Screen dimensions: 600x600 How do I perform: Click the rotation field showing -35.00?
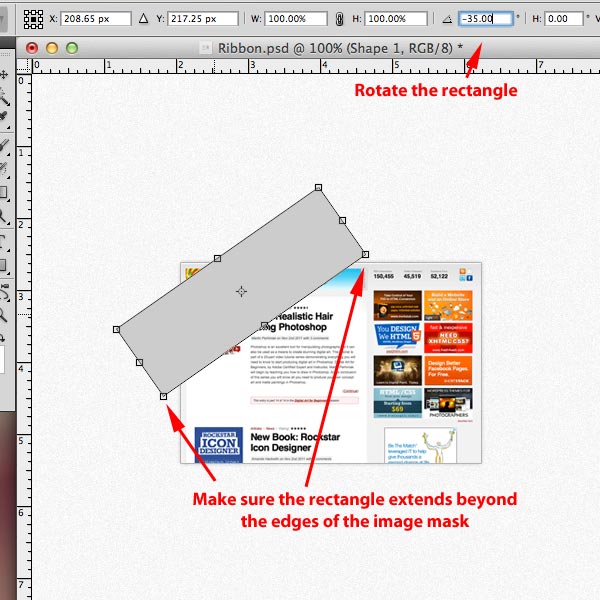point(486,18)
